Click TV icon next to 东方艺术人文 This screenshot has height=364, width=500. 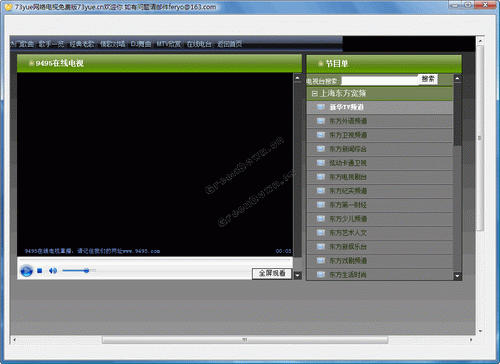click(321, 233)
